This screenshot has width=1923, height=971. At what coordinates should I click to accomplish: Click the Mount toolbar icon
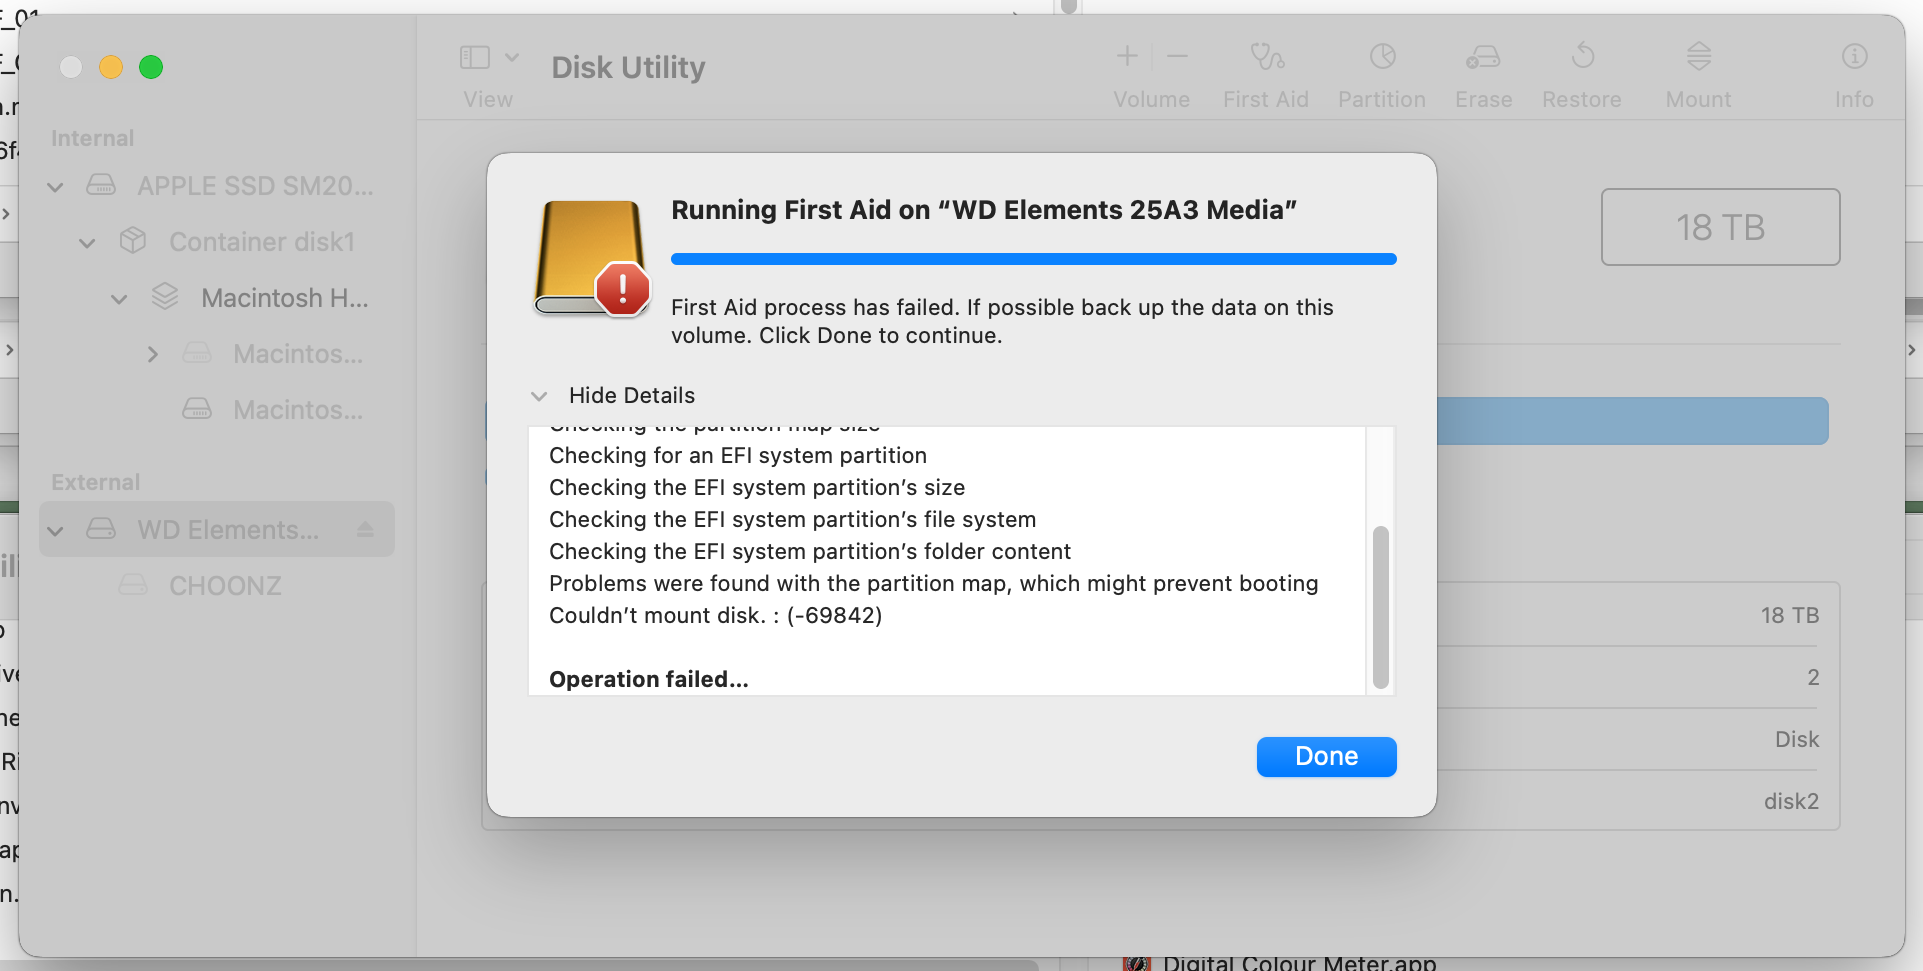[1698, 56]
